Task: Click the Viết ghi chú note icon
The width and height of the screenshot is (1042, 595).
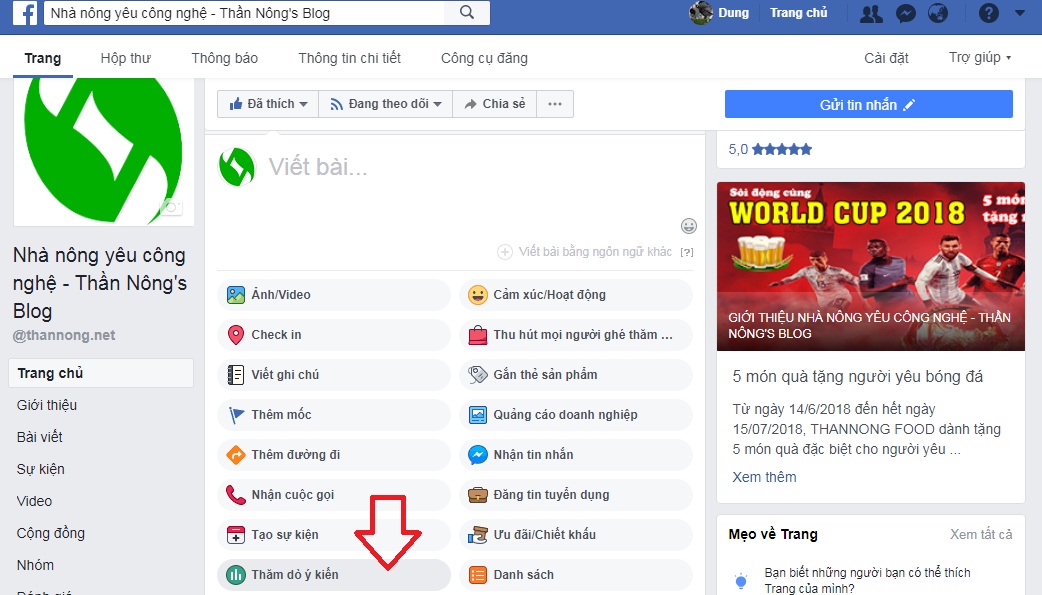Action: point(236,375)
